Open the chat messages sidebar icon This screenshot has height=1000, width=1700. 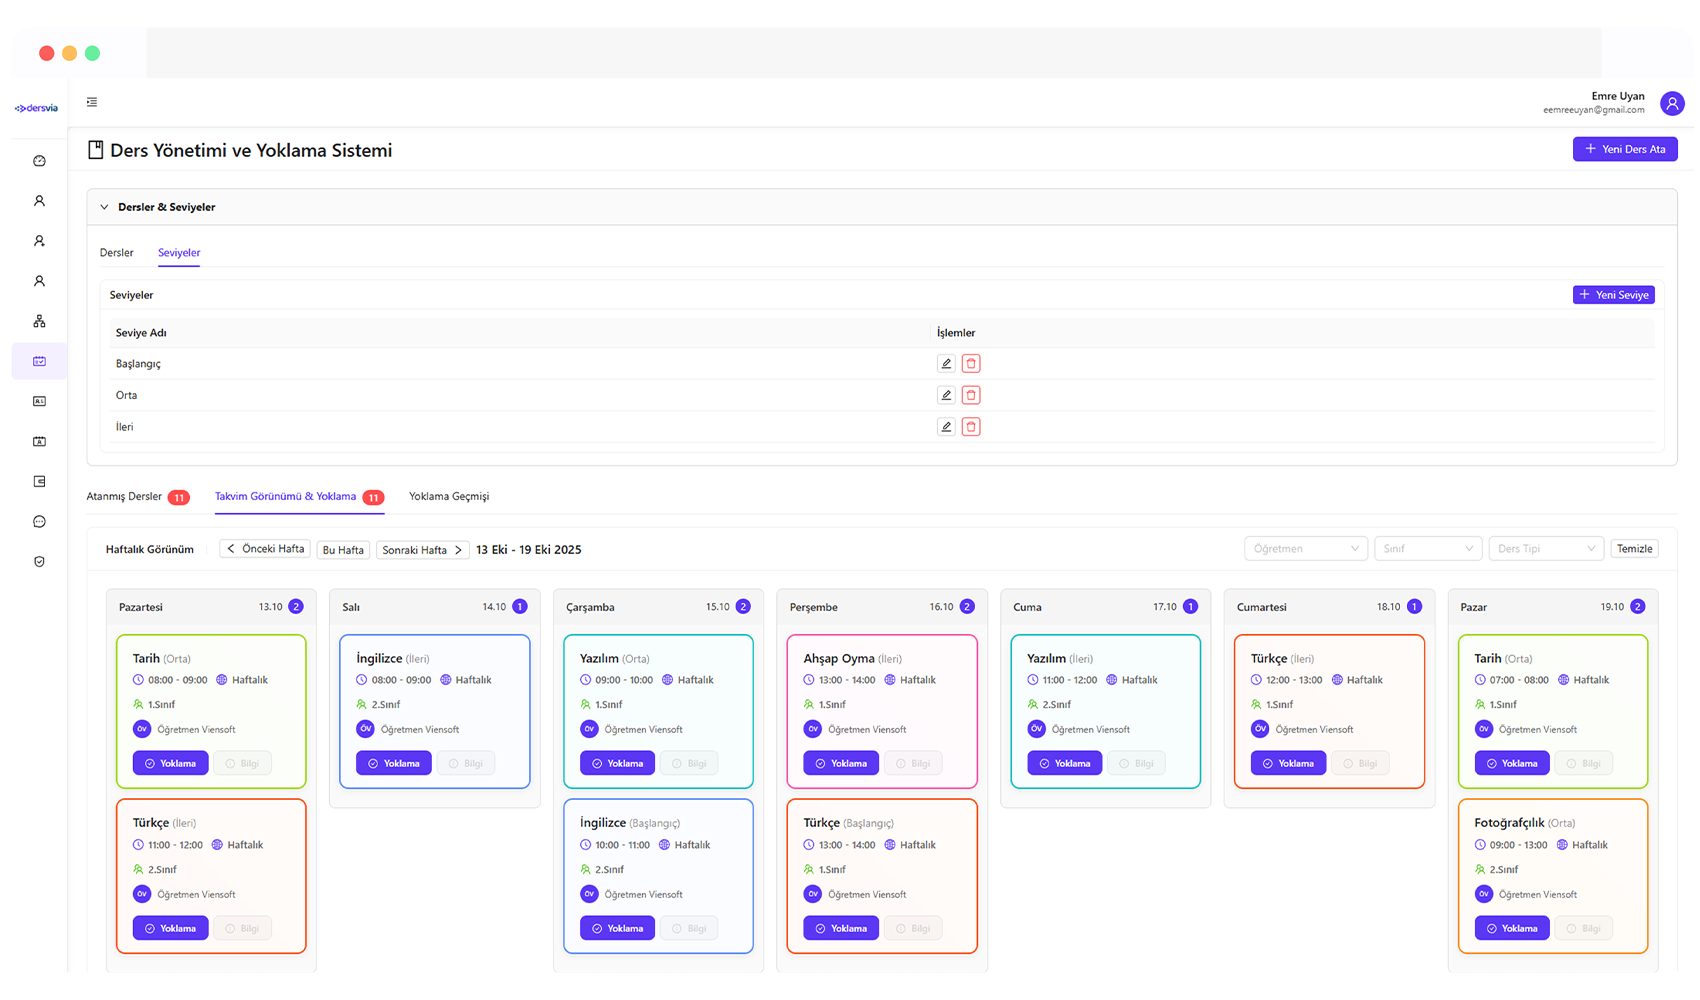(39, 522)
